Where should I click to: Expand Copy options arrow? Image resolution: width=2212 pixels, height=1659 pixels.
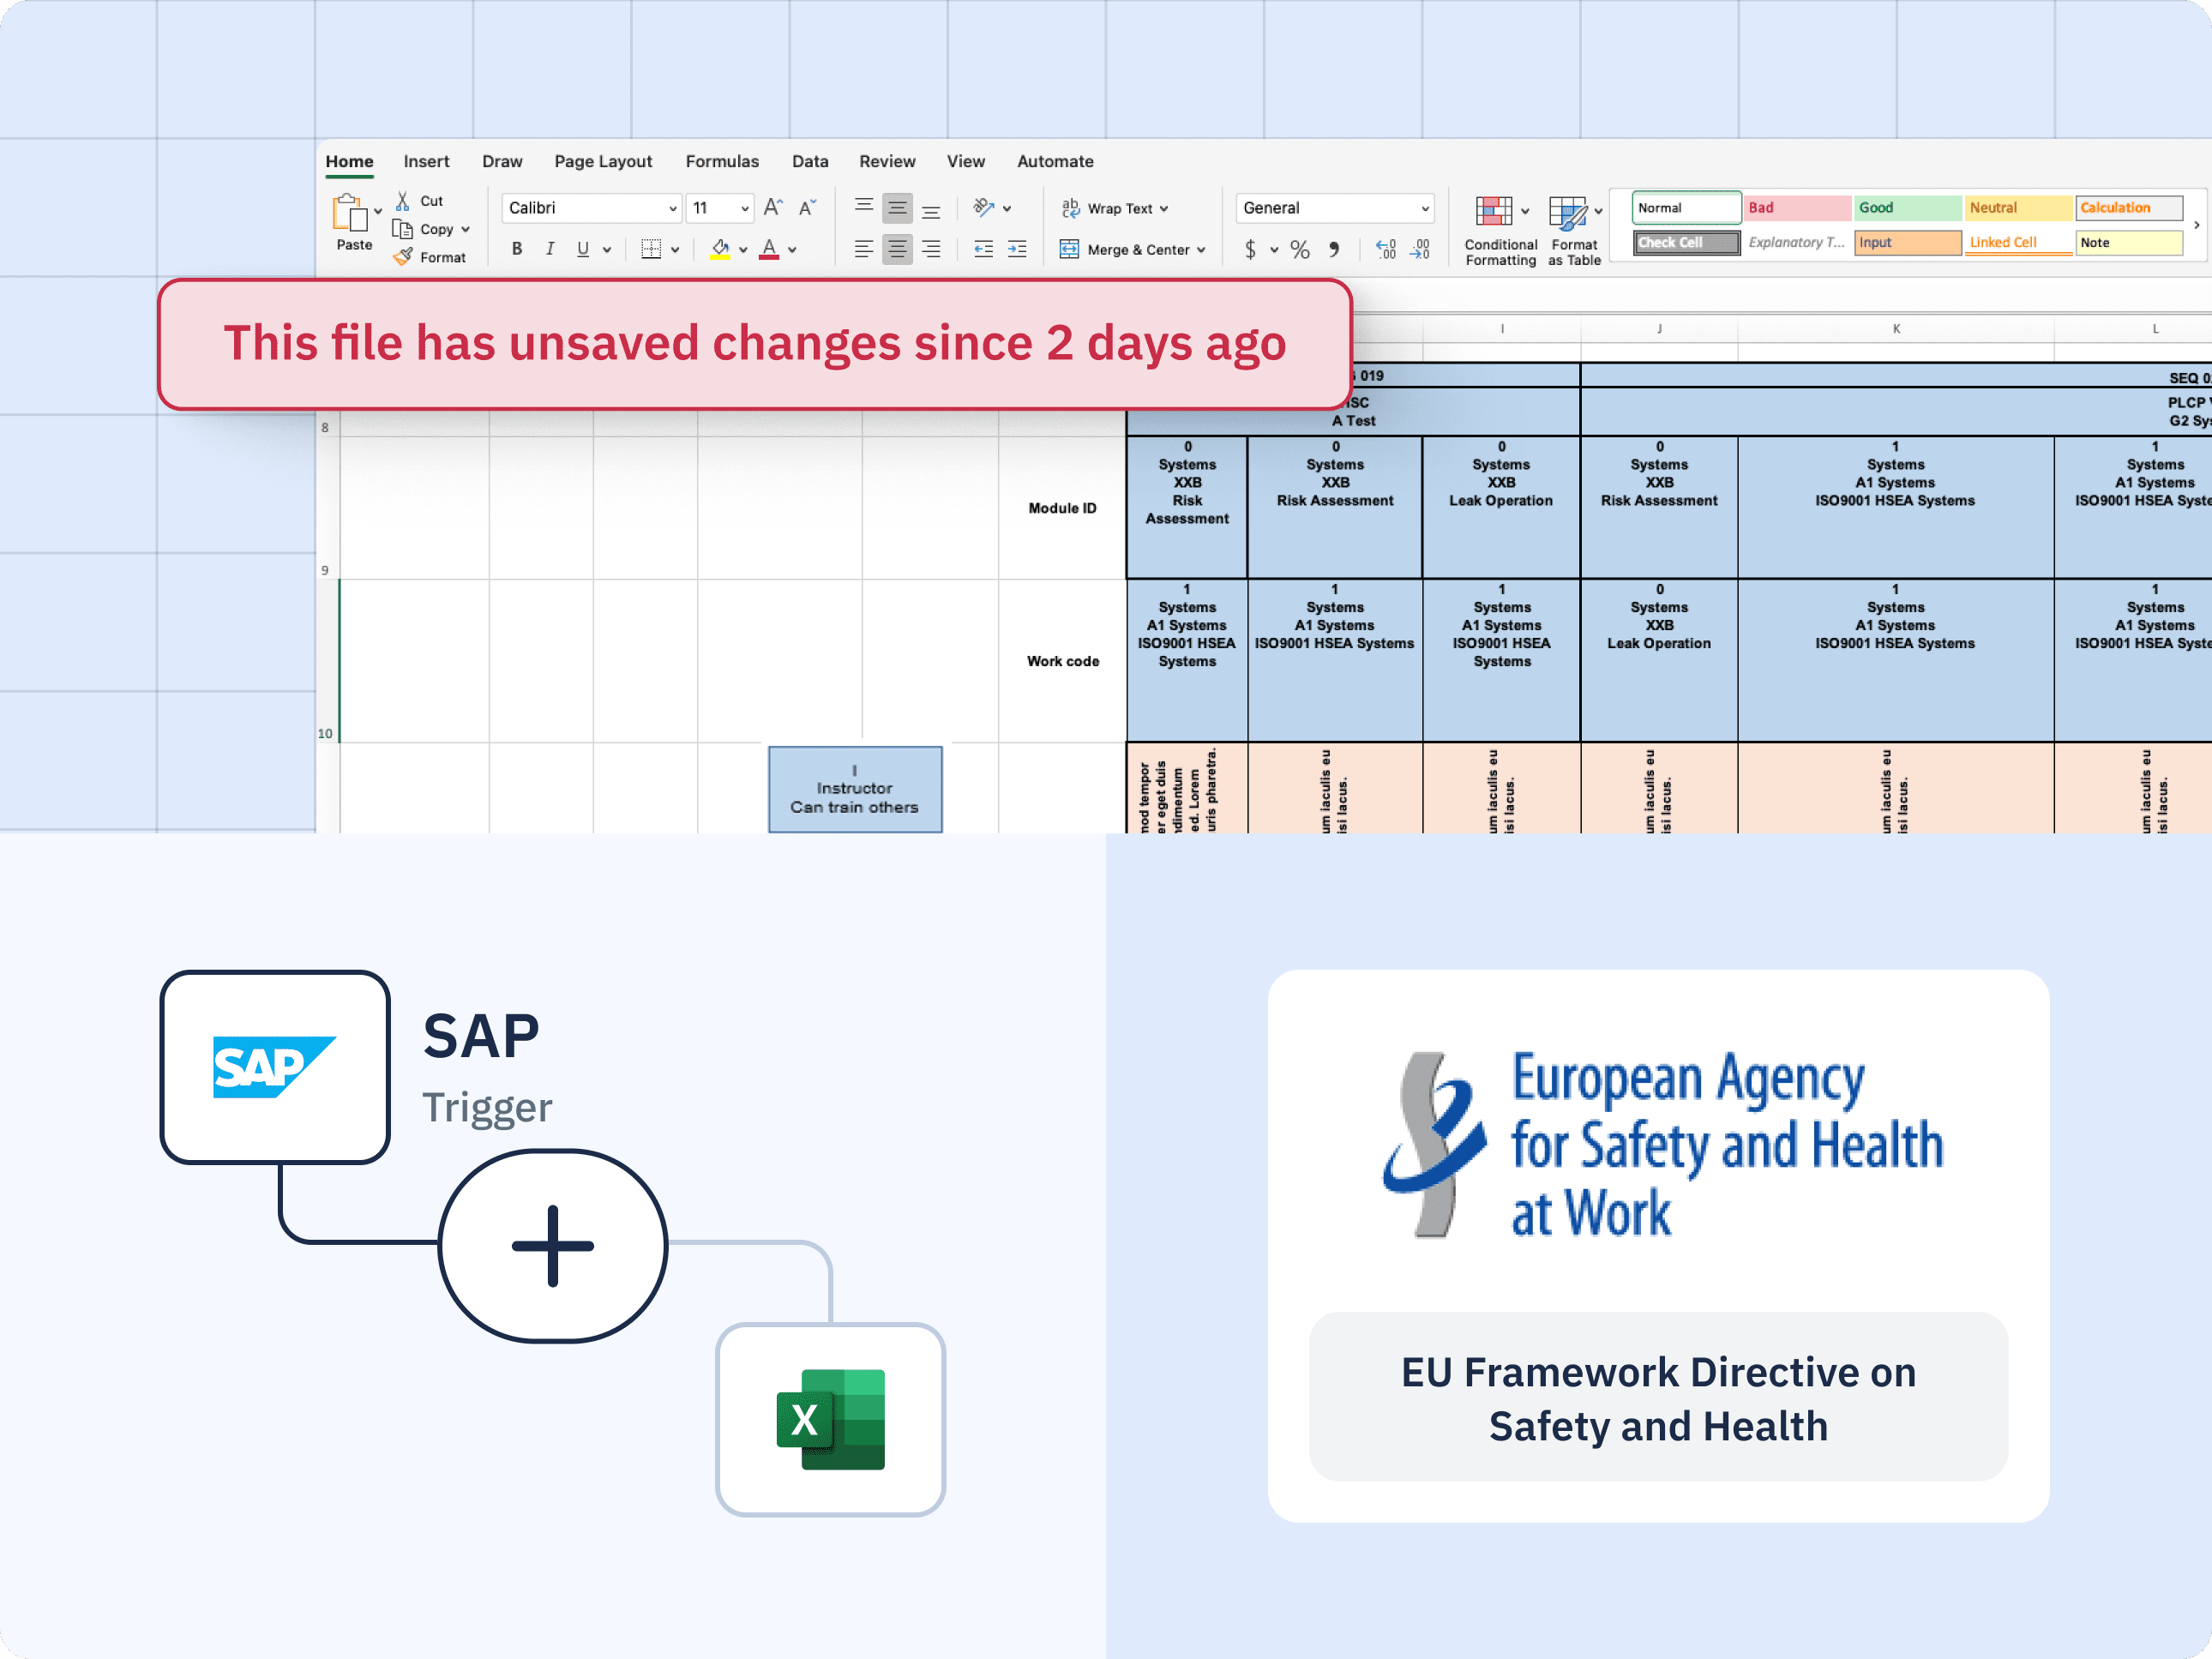[466, 229]
